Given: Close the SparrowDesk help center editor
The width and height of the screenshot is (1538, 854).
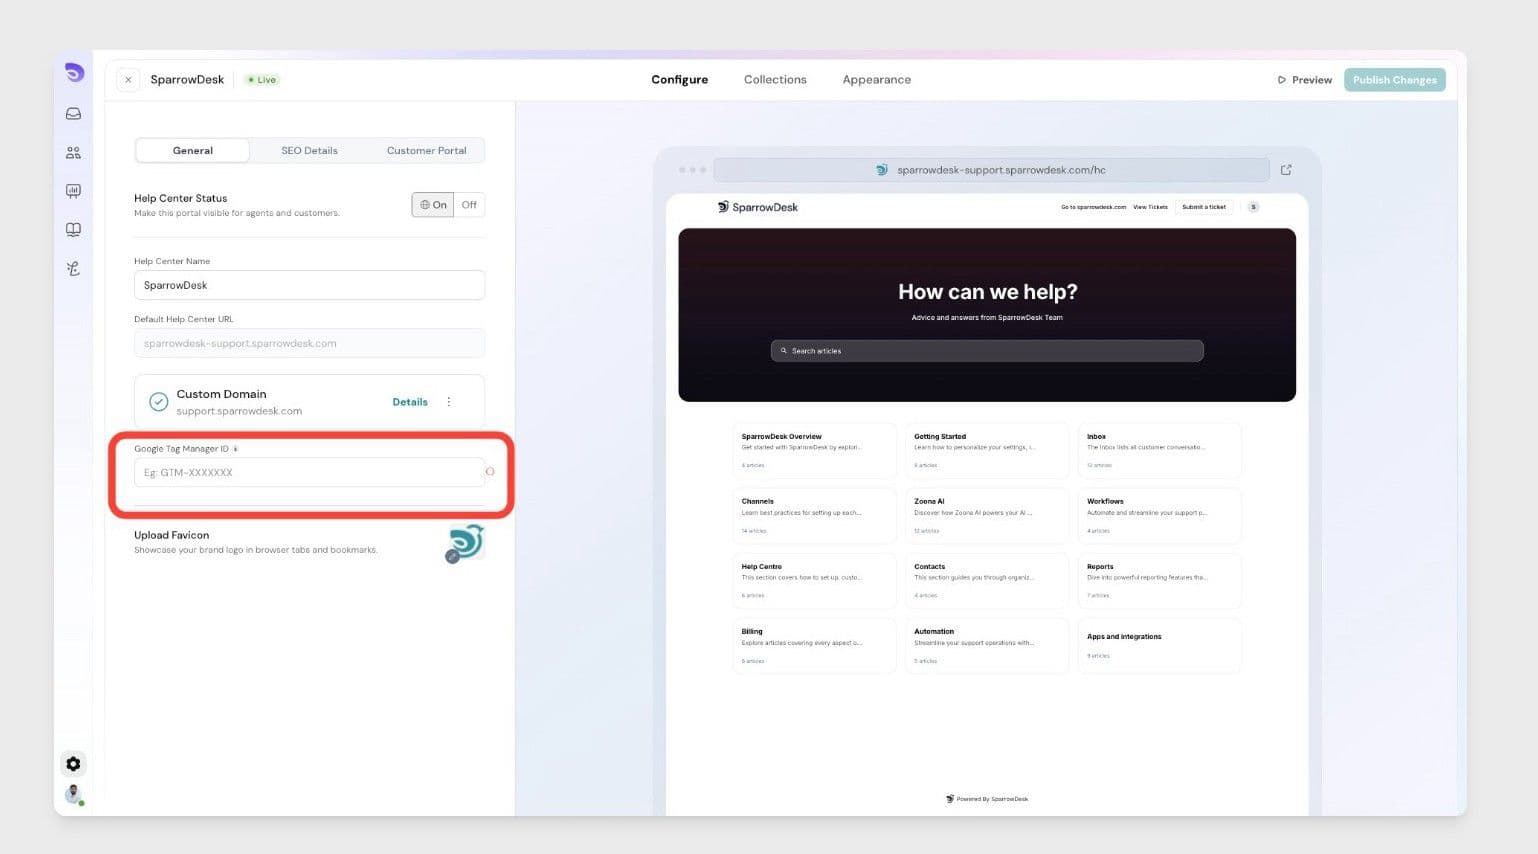Looking at the screenshot, I should [128, 80].
